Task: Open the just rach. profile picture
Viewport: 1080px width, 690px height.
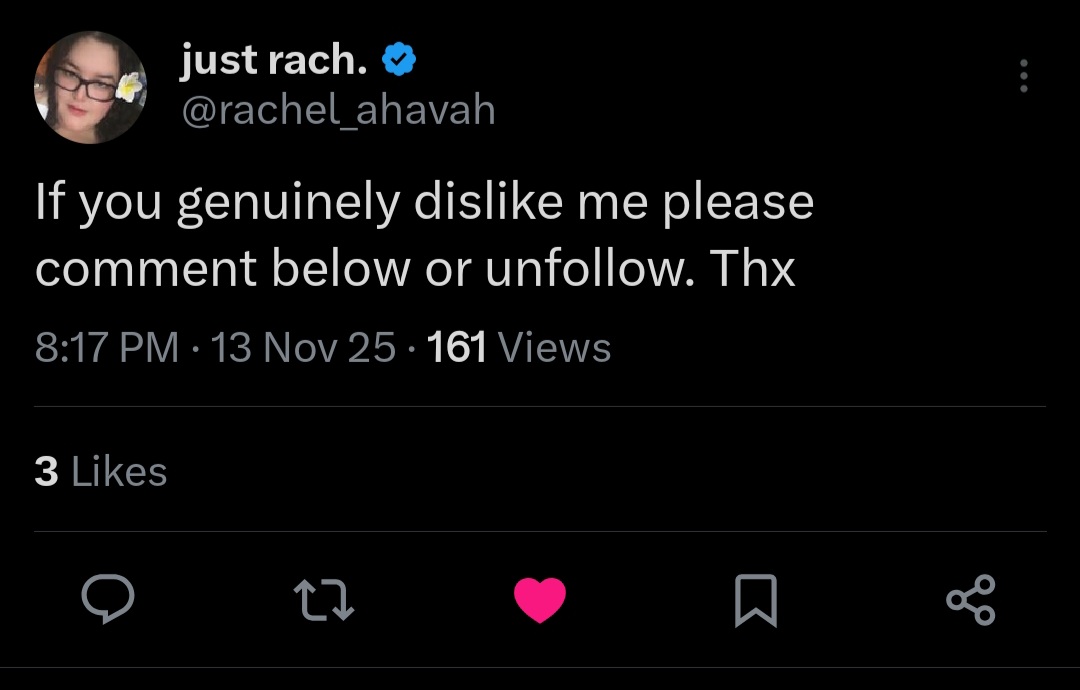Action: (x=91, y=87)
